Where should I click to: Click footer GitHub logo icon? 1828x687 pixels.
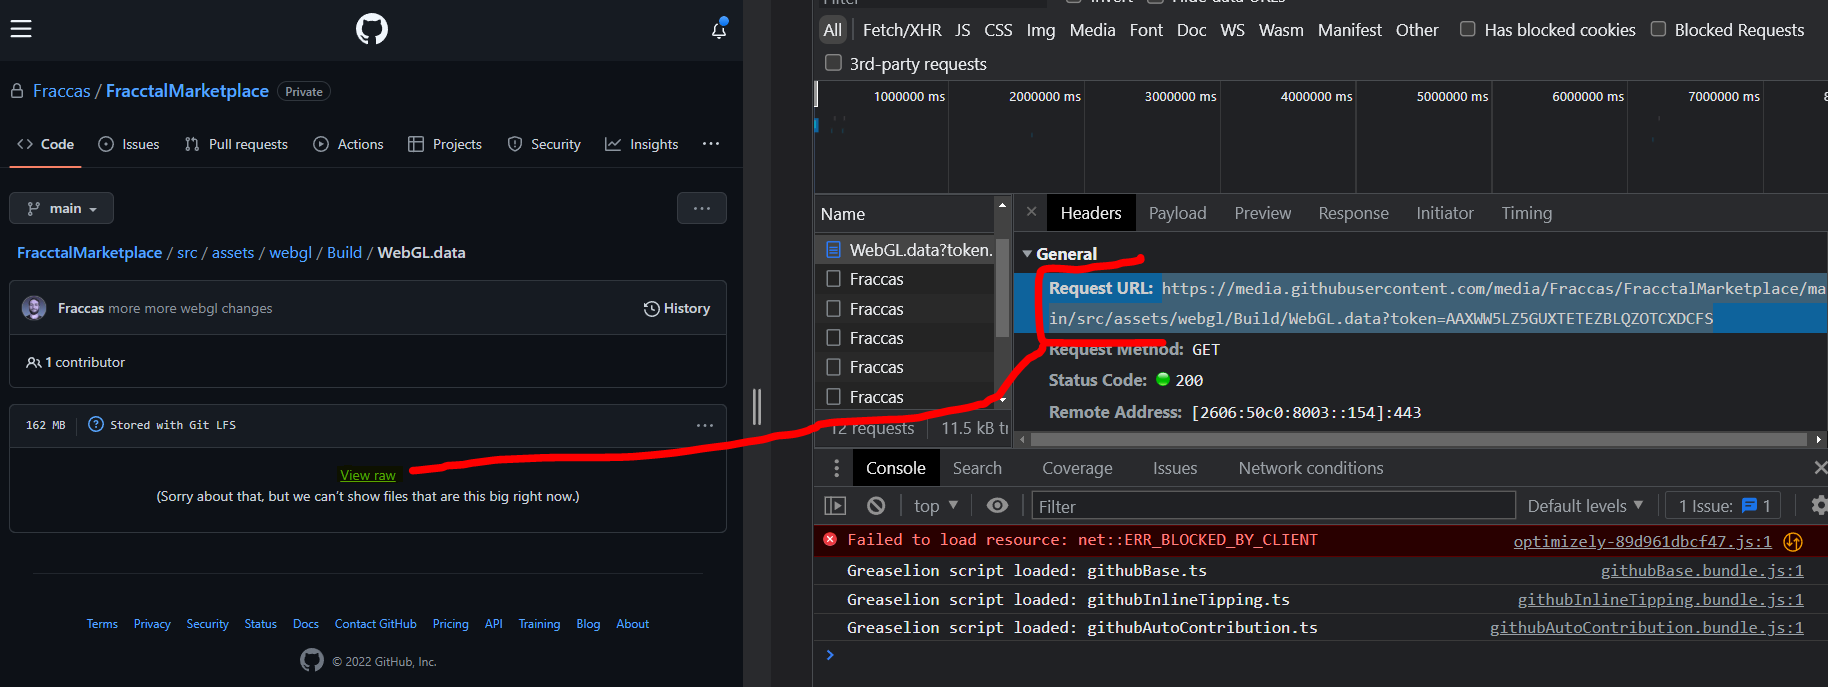(x=312, y=660)
